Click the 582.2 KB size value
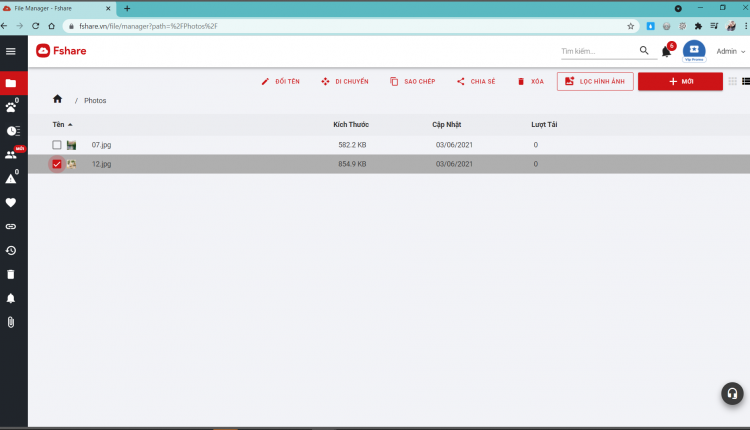Screen dimensions: 750x430 [353, 144]
